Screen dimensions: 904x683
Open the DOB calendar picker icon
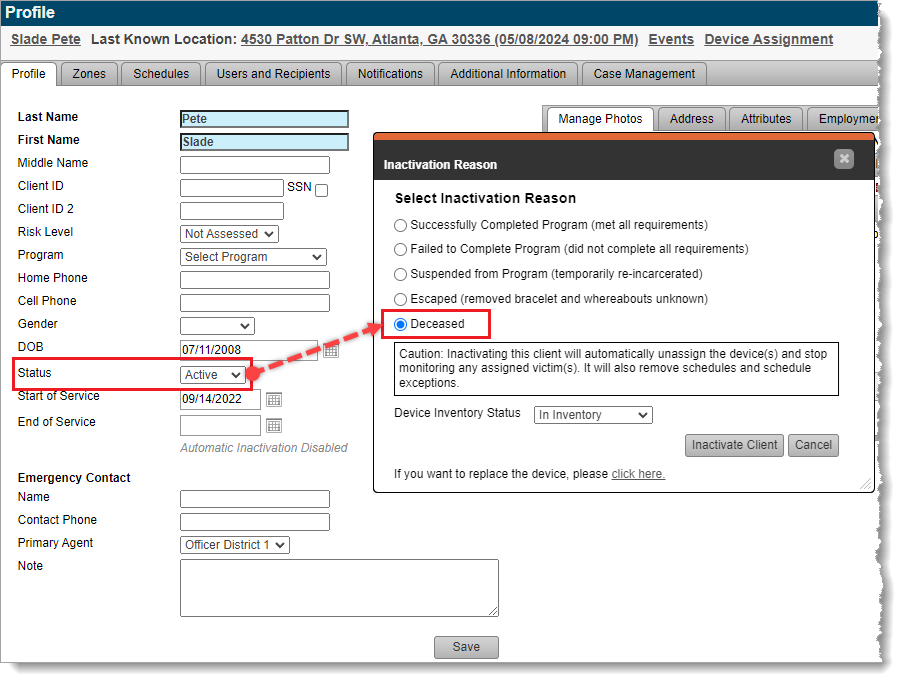tap(331, 351)
